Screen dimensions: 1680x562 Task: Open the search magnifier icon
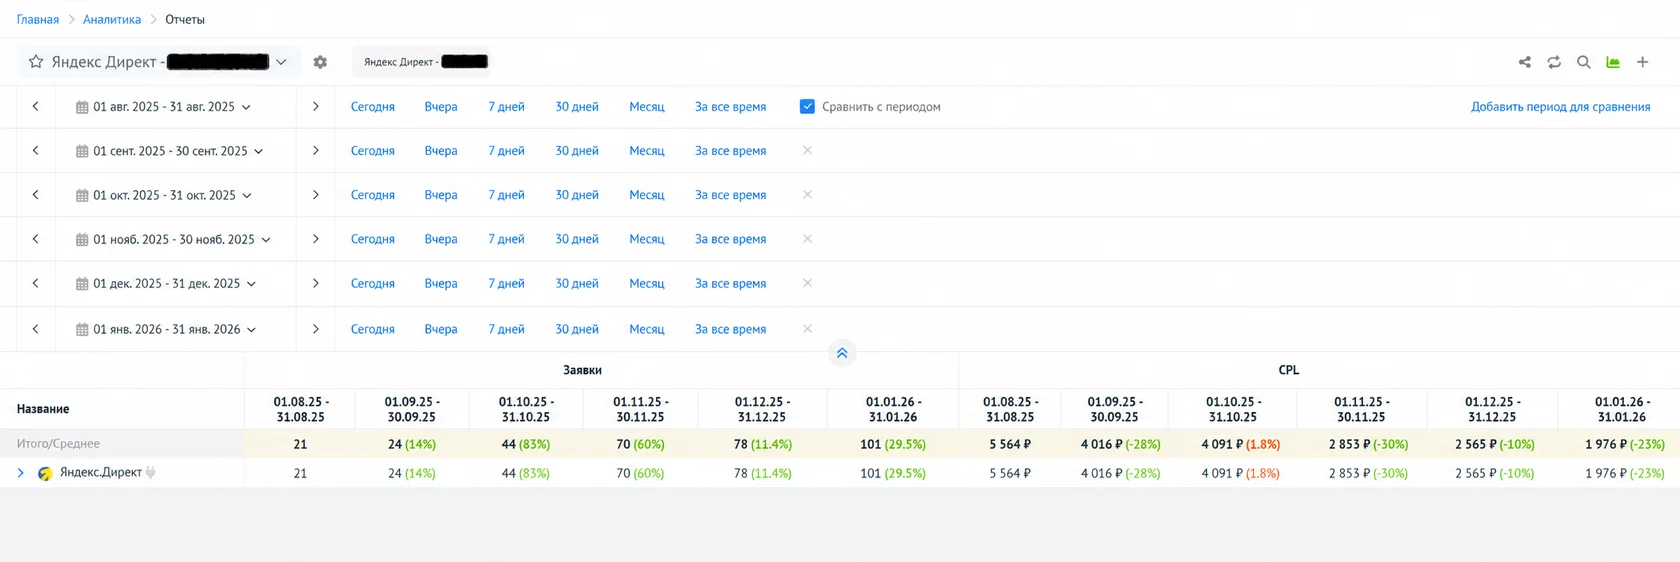[x=1584, y=62]
